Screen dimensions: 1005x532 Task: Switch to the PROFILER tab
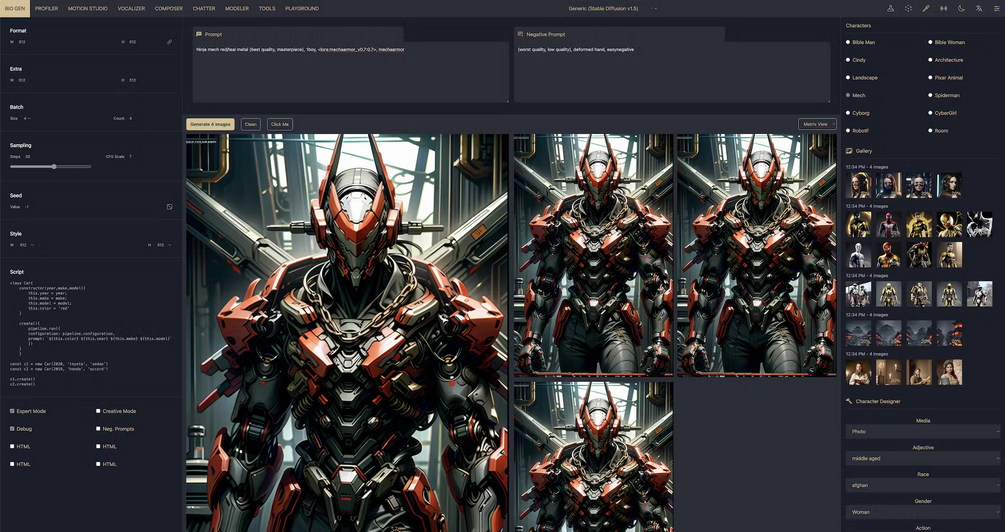point(46,8)
